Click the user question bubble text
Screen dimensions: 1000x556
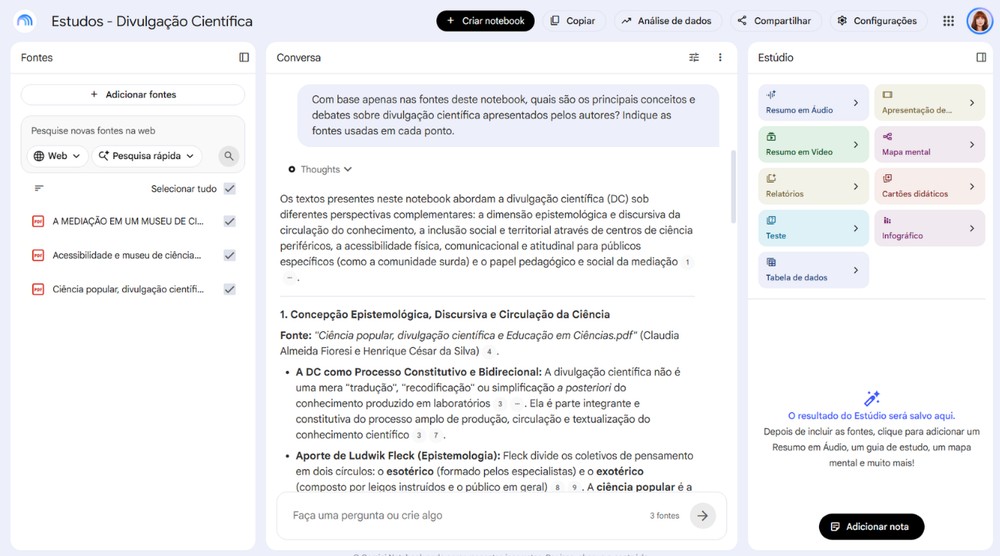(503, 115)
